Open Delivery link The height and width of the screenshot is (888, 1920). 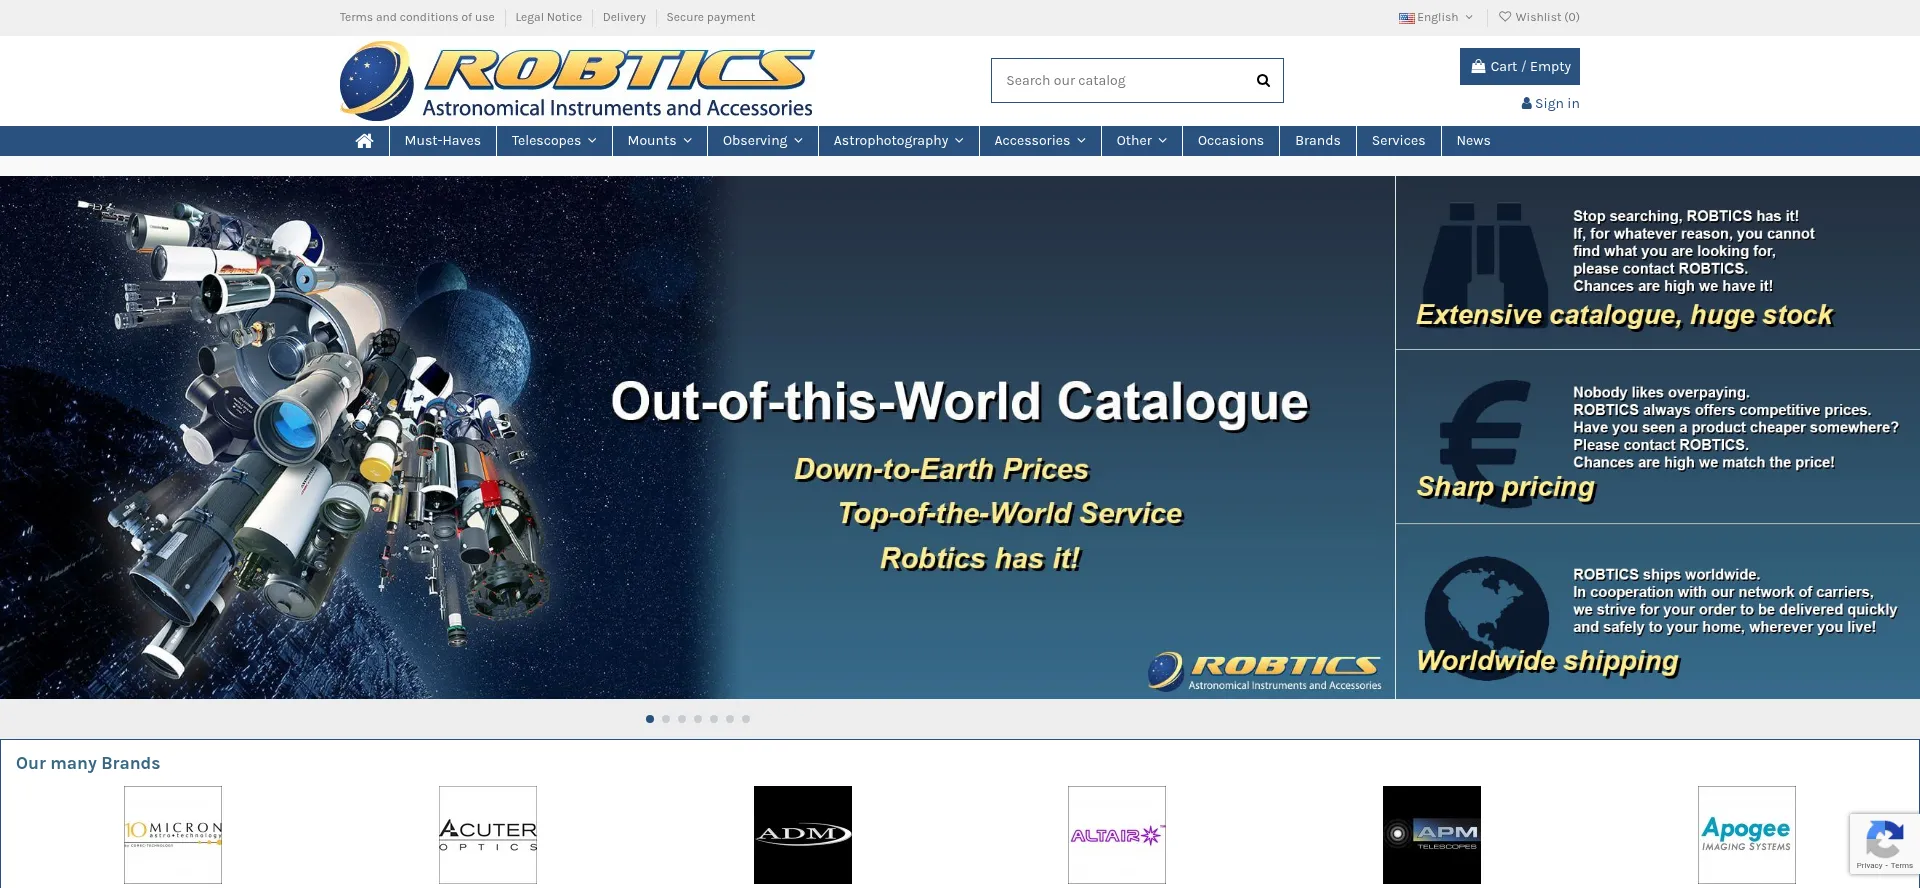click(624, 17)
